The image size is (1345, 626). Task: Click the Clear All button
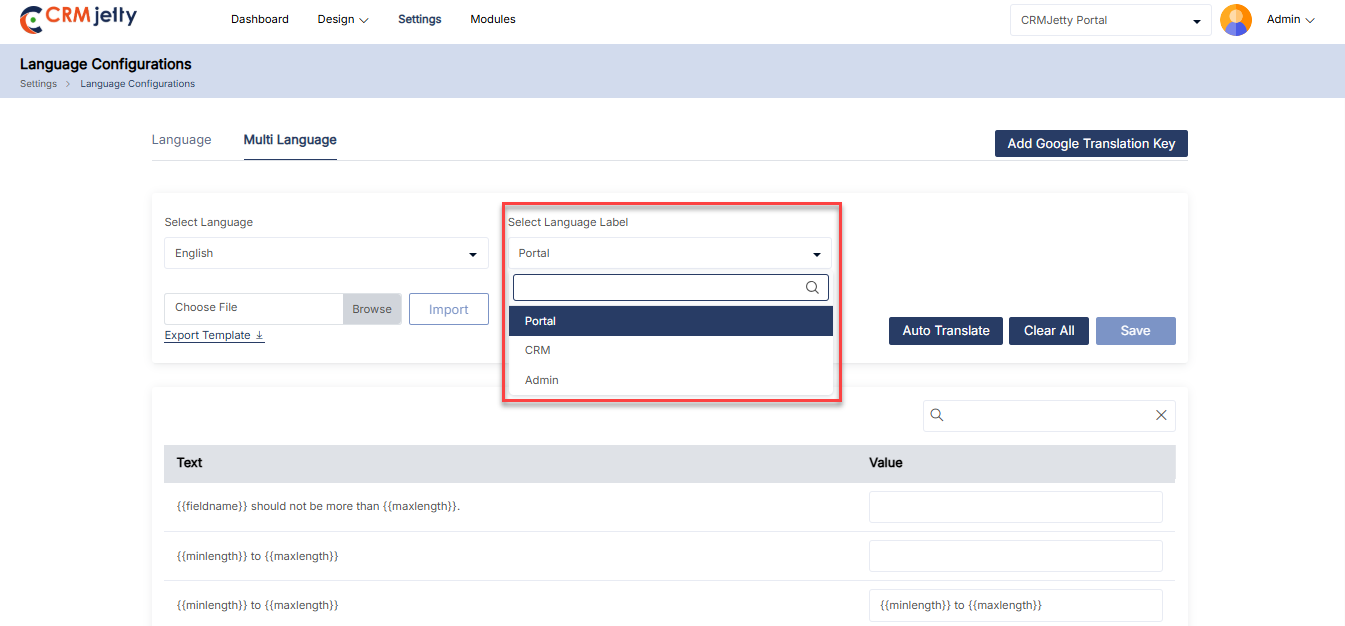click(x=1049, y=331)
